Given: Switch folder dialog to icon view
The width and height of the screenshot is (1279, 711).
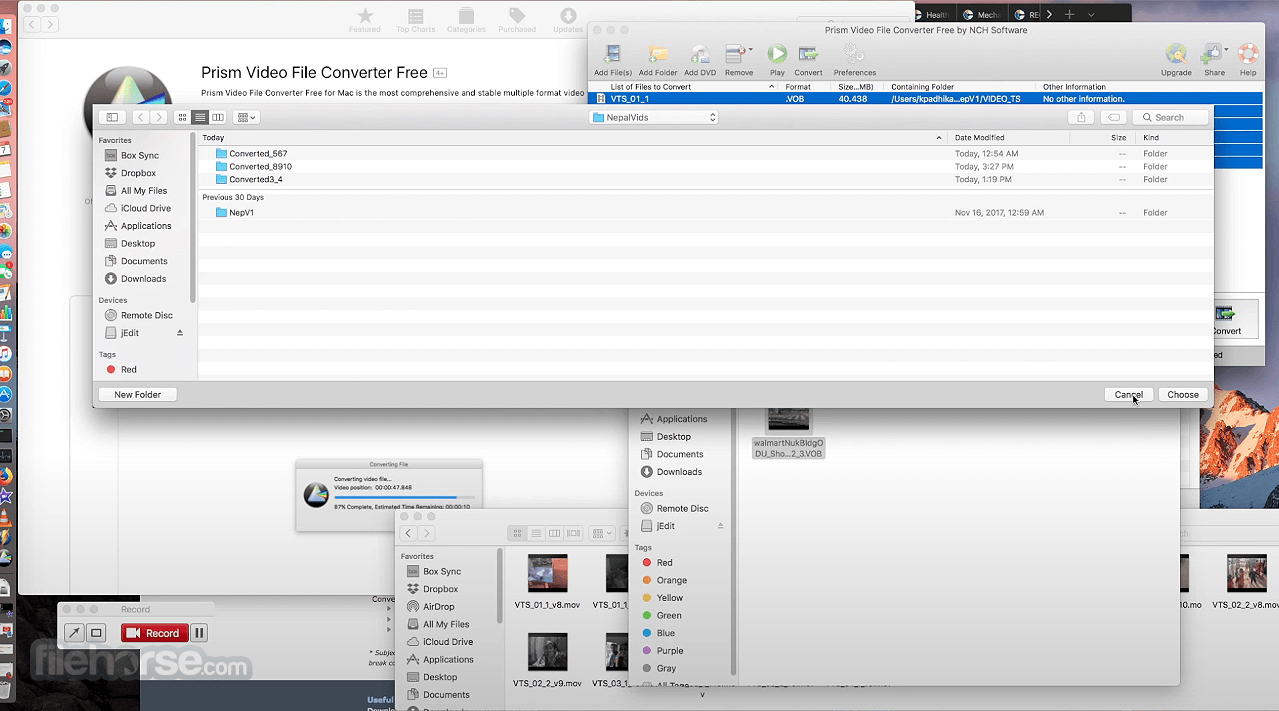Looking at the screenshot, I should coord(183,117).
